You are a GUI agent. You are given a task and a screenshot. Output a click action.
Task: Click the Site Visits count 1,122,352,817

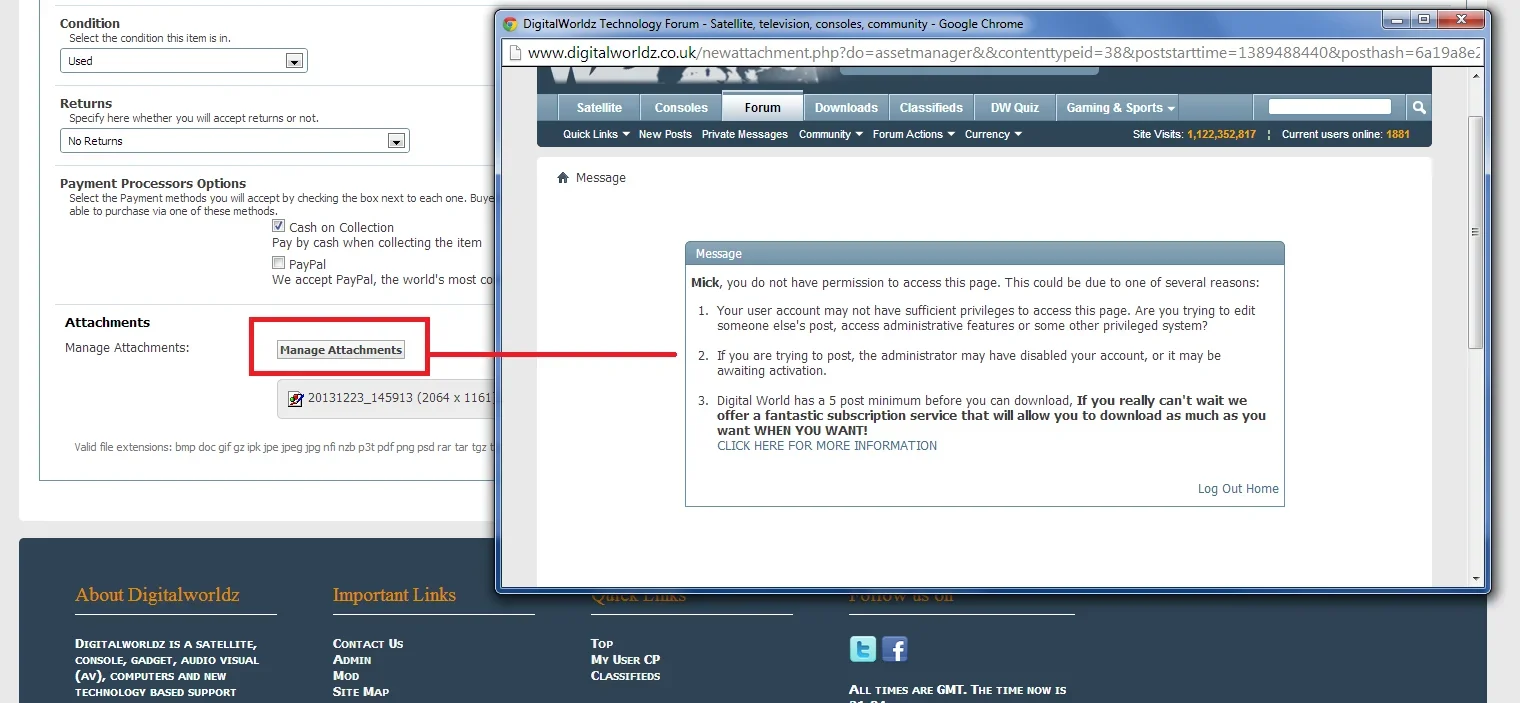[x=1221, y=134]
